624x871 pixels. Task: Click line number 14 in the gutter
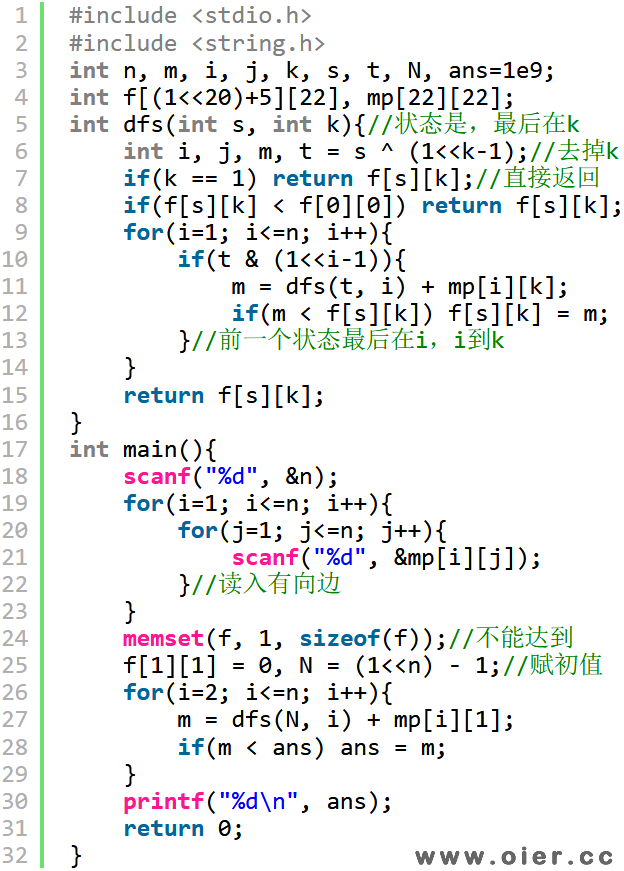14,368
